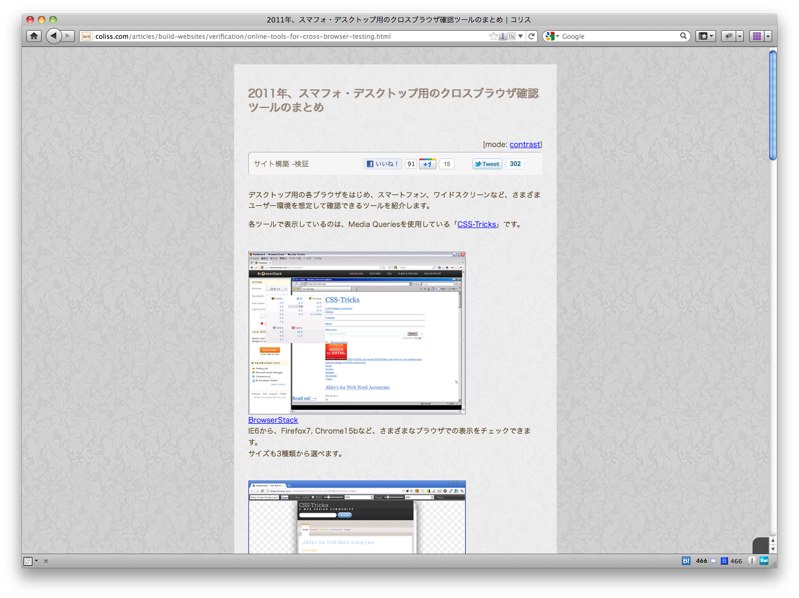Click the Hatena bookmark B! status icon

686,561
